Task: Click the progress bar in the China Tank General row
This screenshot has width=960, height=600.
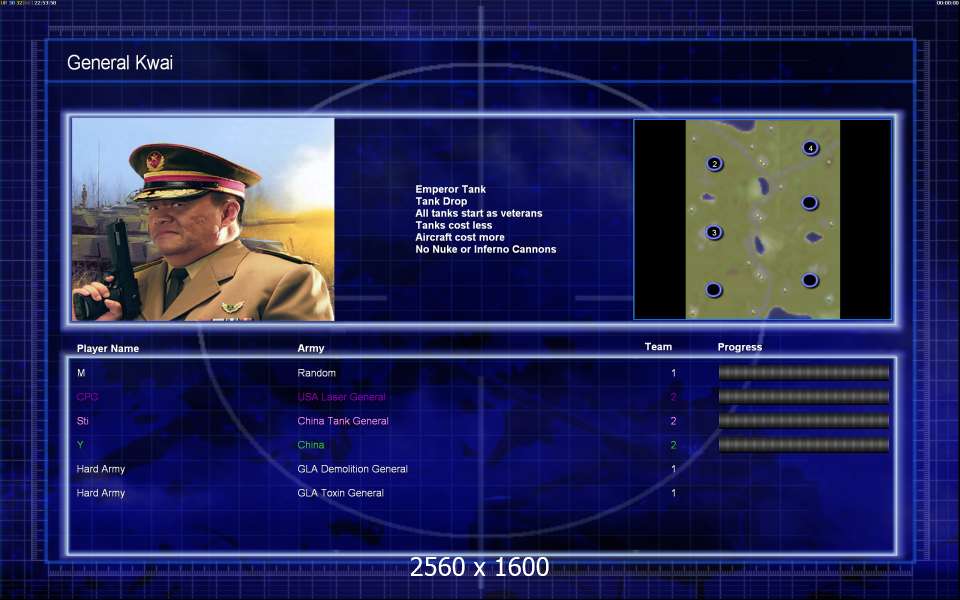Action: tap(803, 421)
